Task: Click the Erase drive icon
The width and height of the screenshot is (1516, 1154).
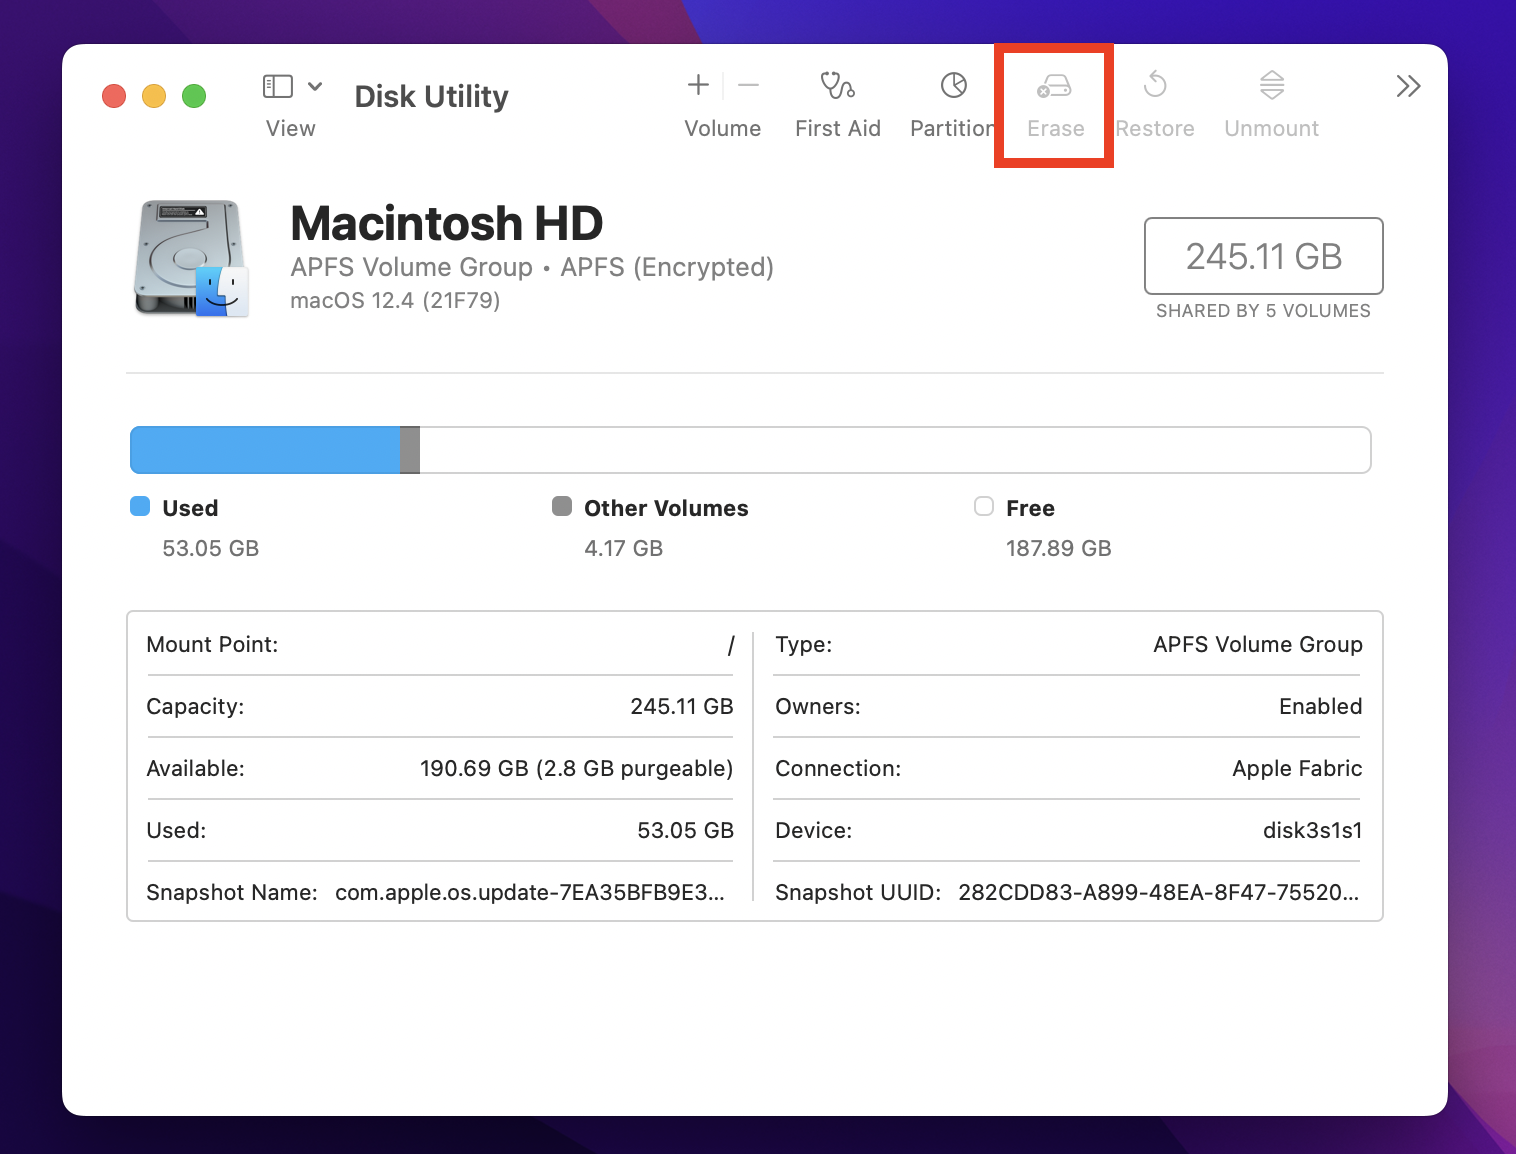Action: pyautogui.click(x=1054, y=86)
